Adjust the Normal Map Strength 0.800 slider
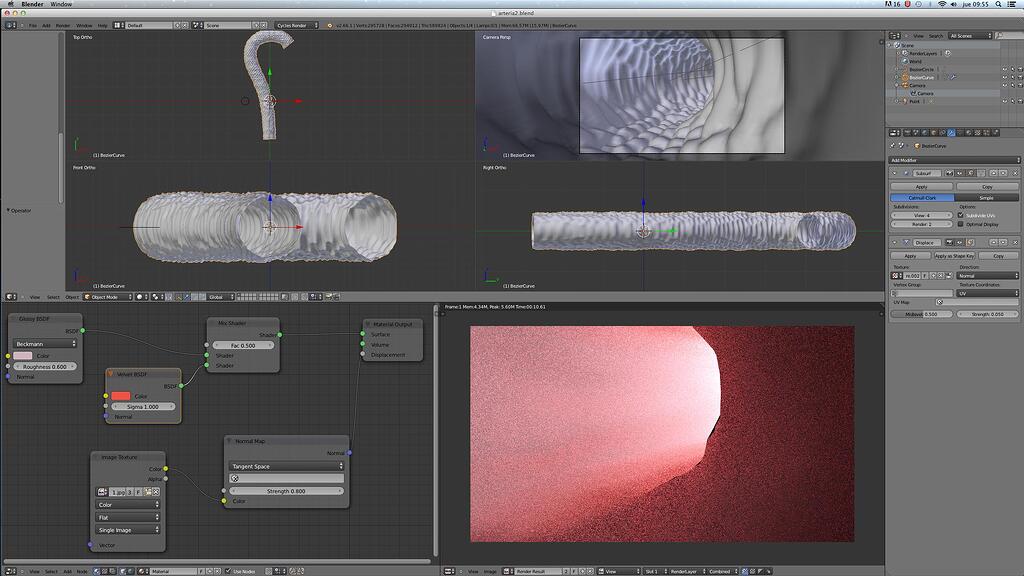The image size is (1024, 576). coord(286,491)
